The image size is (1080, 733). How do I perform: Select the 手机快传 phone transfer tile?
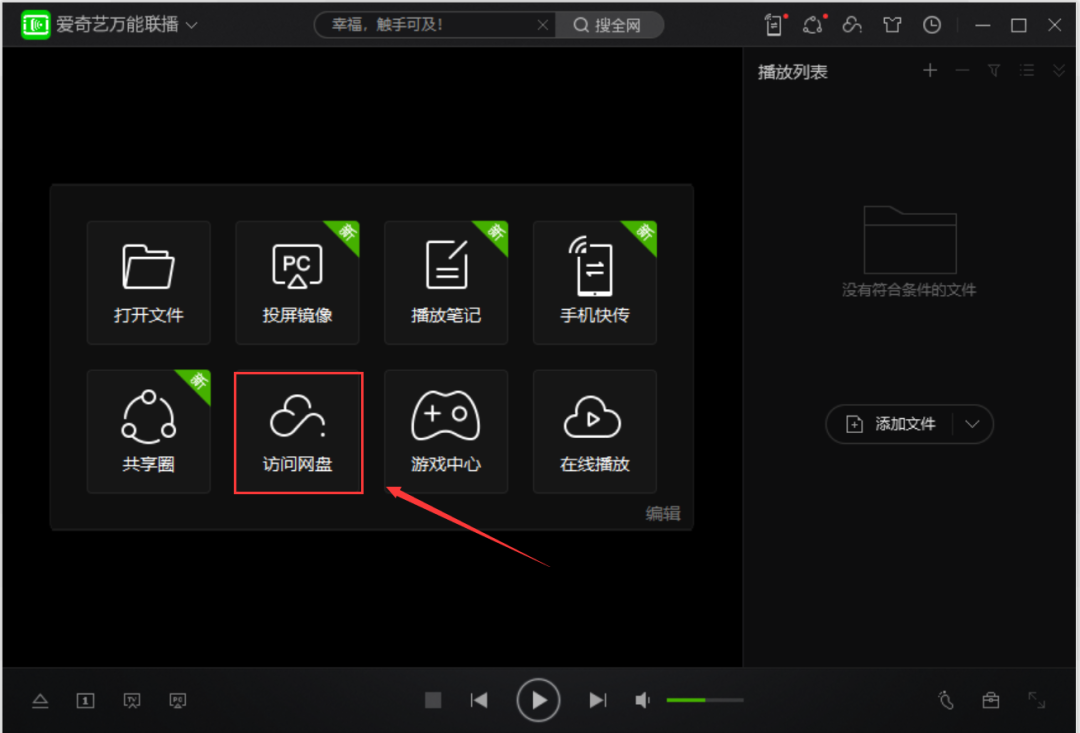pos(595,282)
